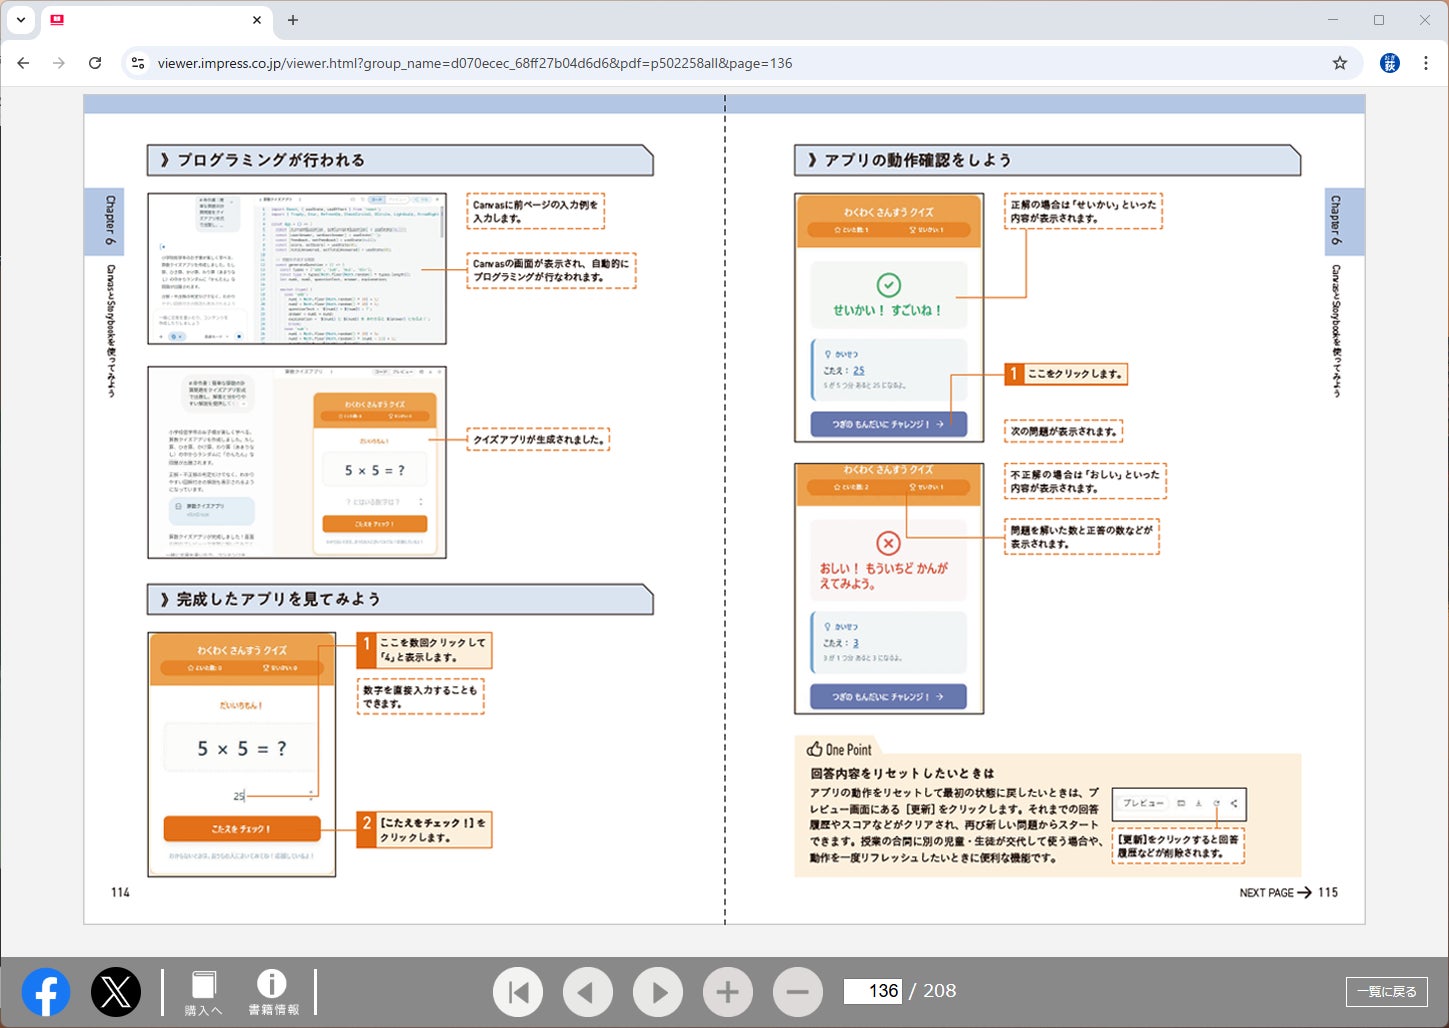The height and width of the screenshot is (1028, 1449).
Task: Click the heading プログラミングが行われる
Action: [271, 160]
